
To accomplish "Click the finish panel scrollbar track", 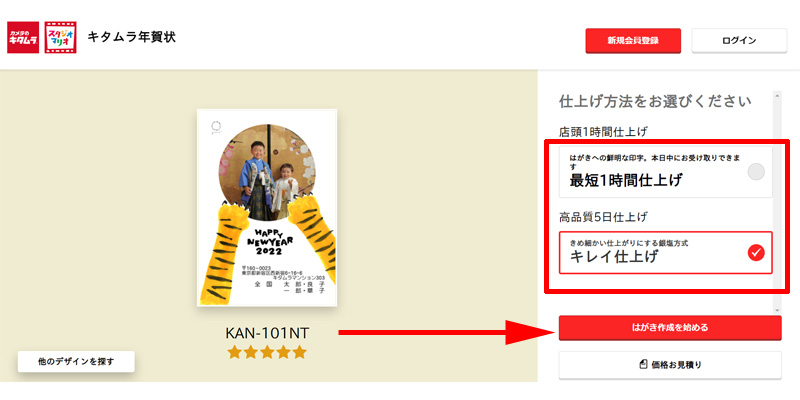I will coord(777,203).
